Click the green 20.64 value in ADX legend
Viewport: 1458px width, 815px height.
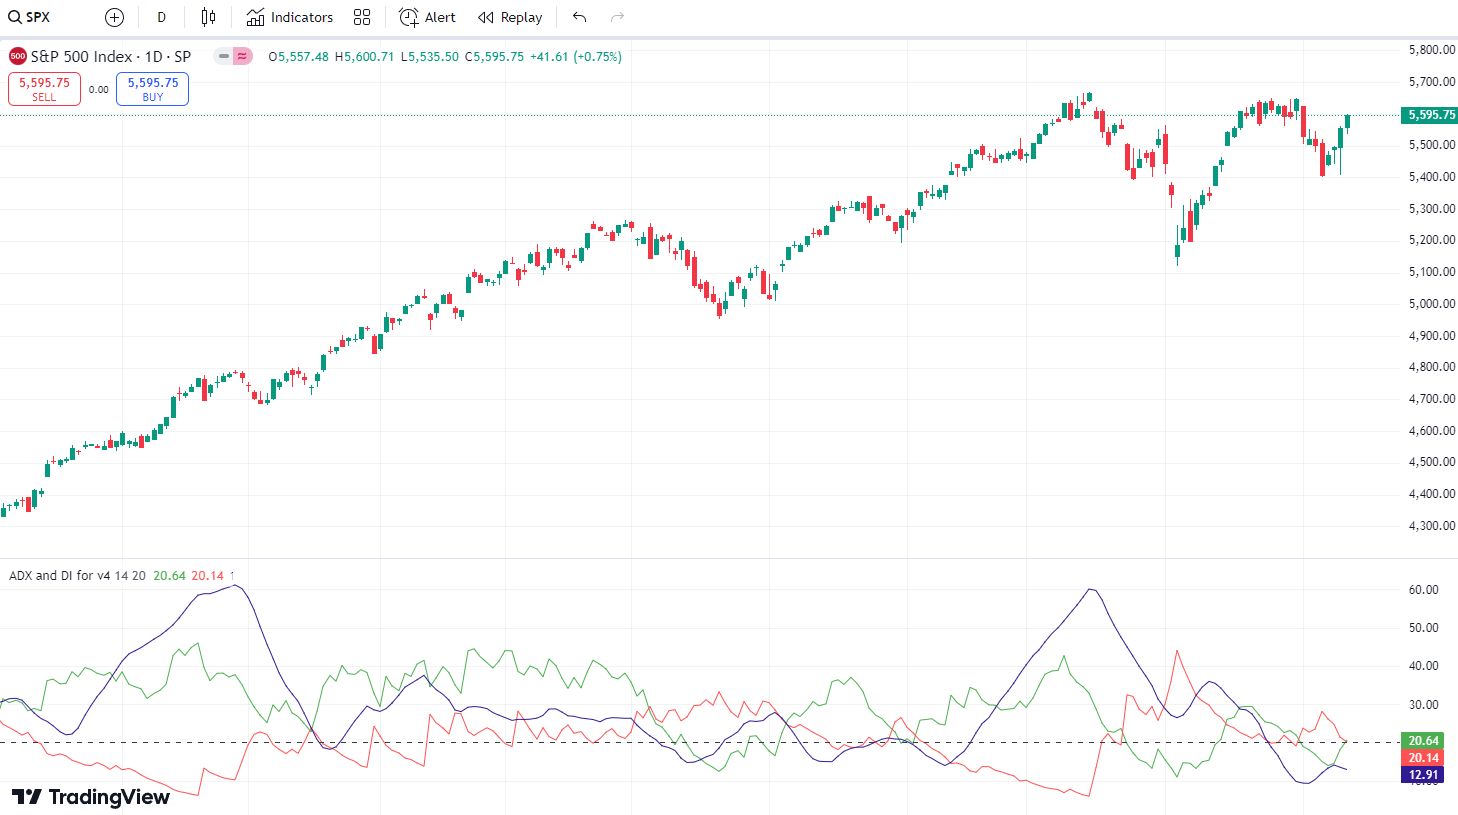[169, 576]
